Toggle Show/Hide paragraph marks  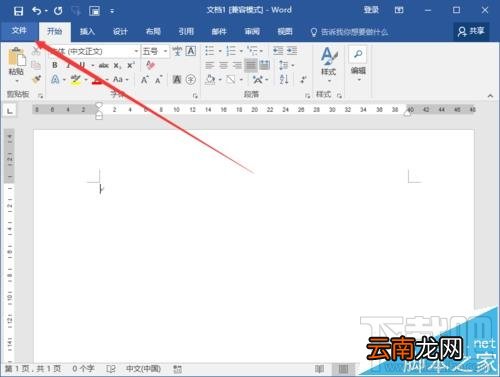tap(303, 79)
